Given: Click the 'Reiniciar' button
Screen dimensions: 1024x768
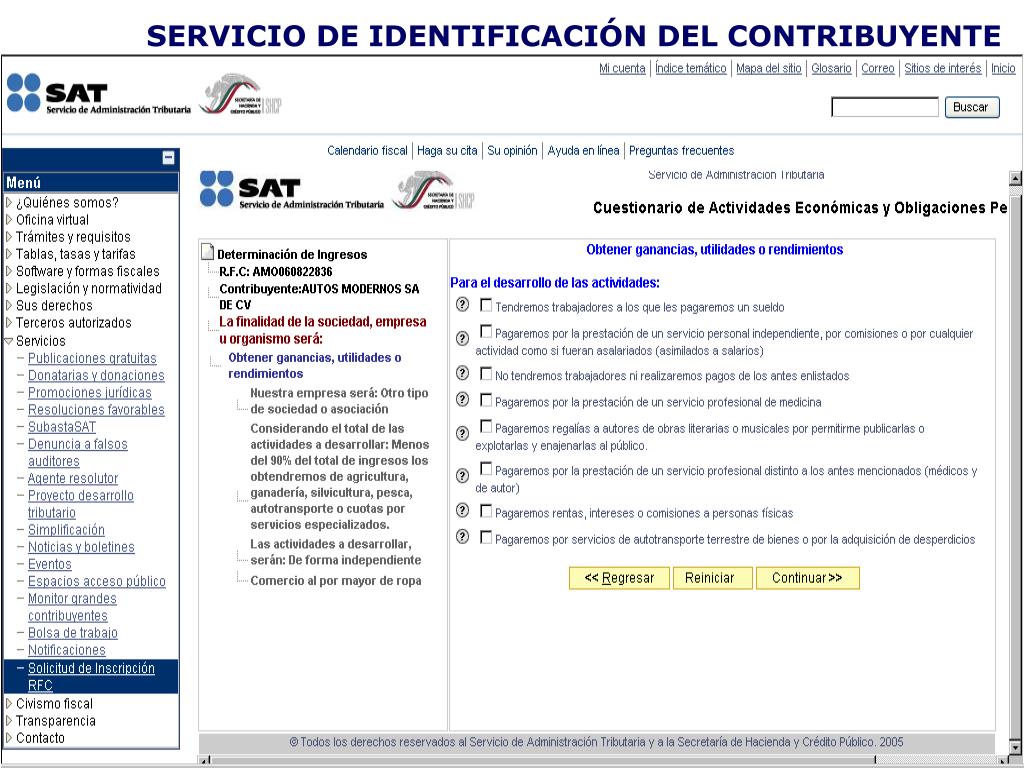Looking at the screenshot, I should click(x=710, y=578).
